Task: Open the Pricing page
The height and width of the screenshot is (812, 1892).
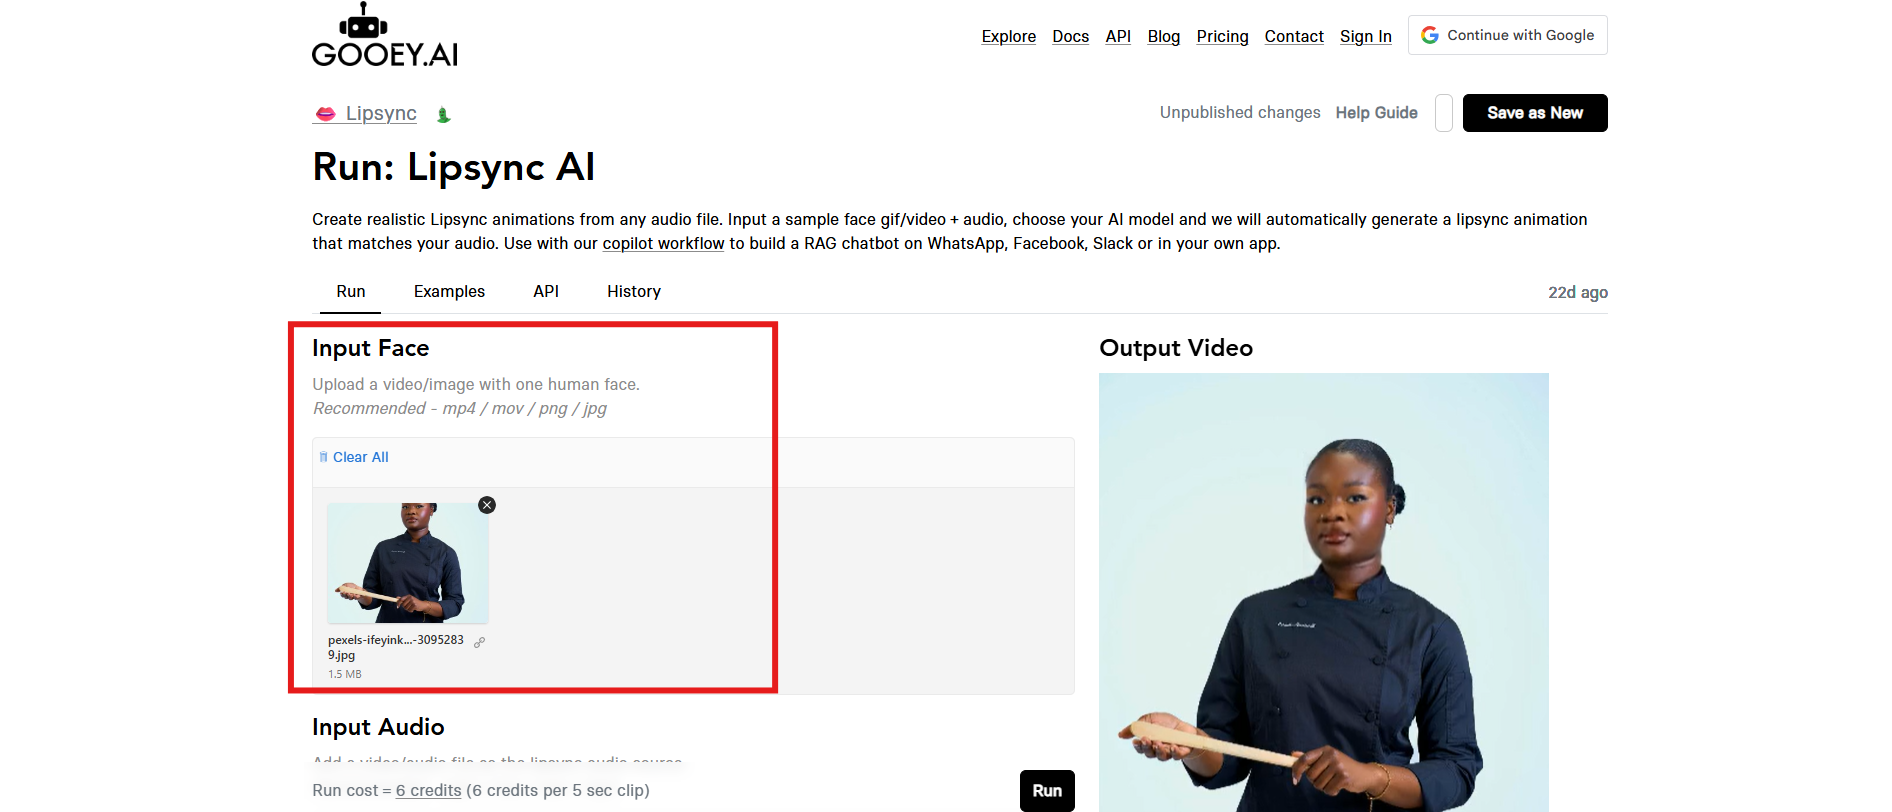Action: click(1222, 36)
